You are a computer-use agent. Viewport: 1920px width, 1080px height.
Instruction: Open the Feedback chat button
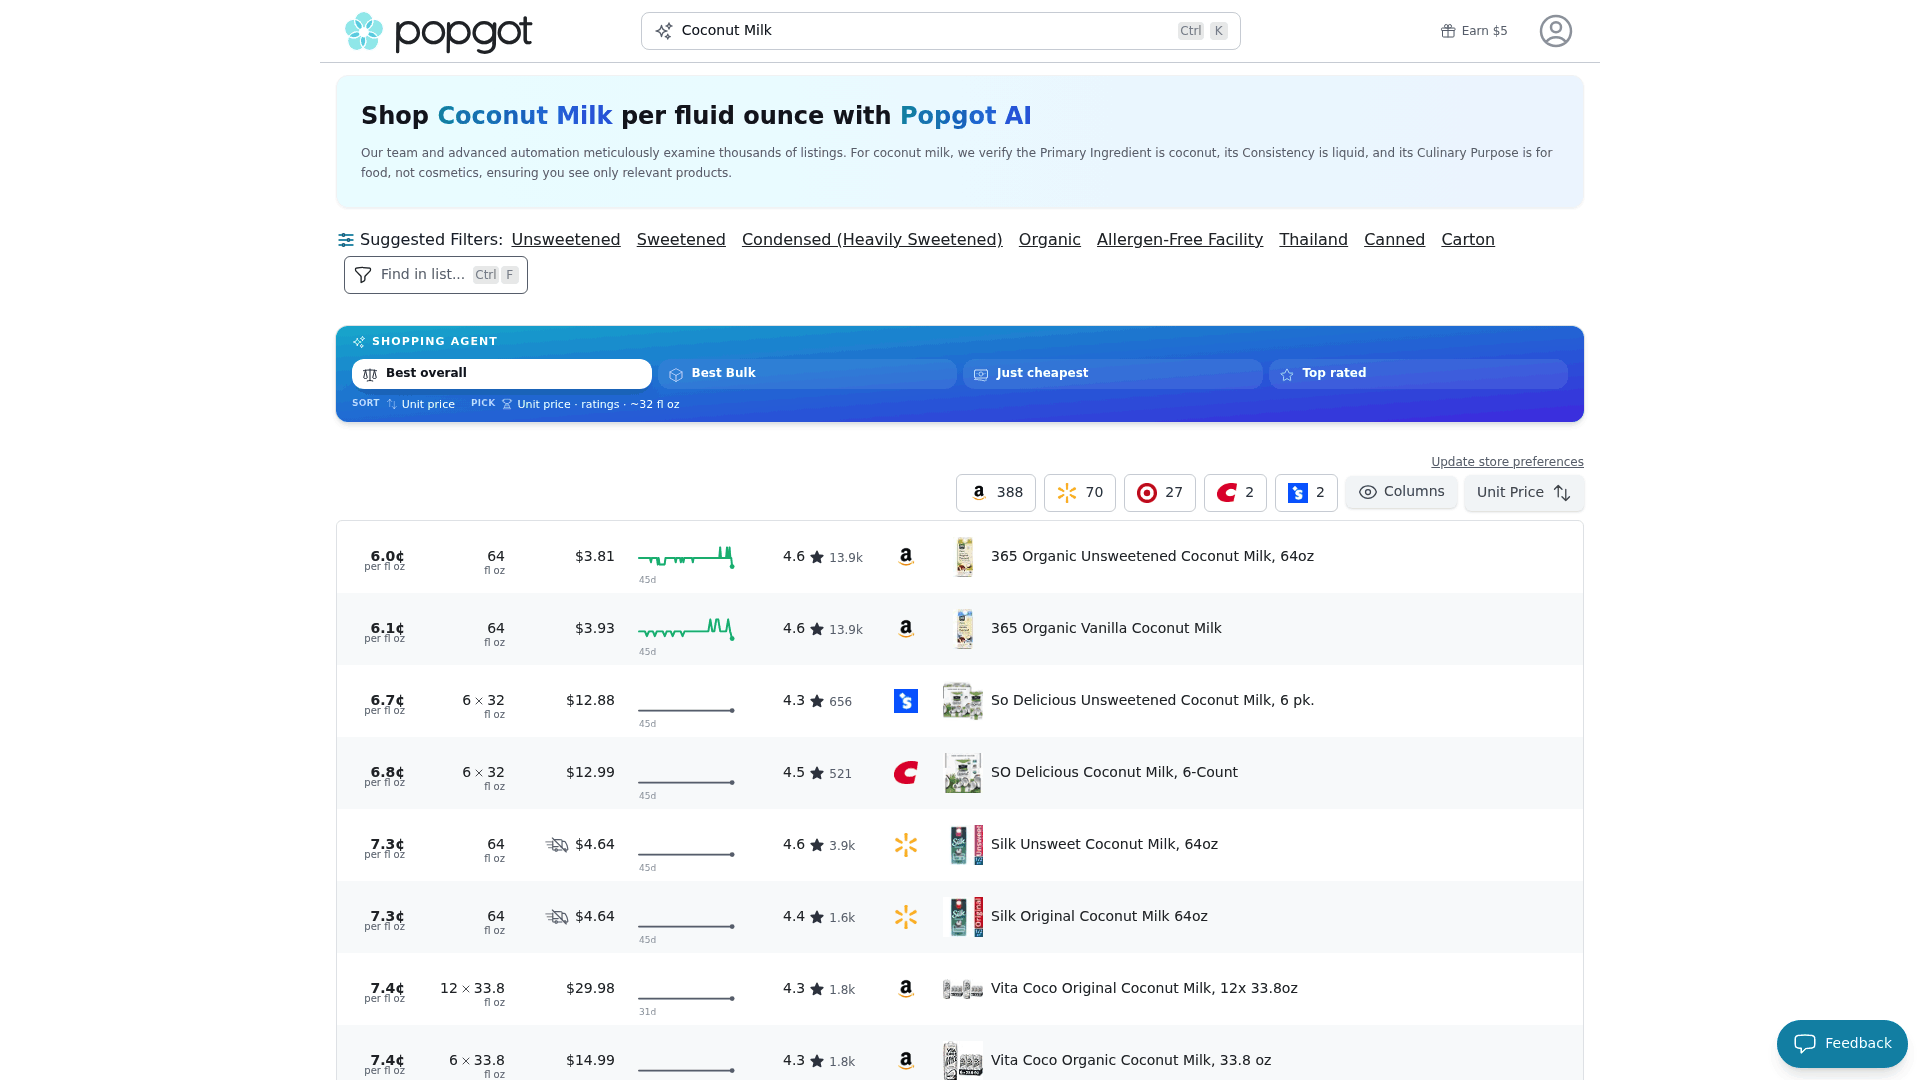coord(1842,1044)
